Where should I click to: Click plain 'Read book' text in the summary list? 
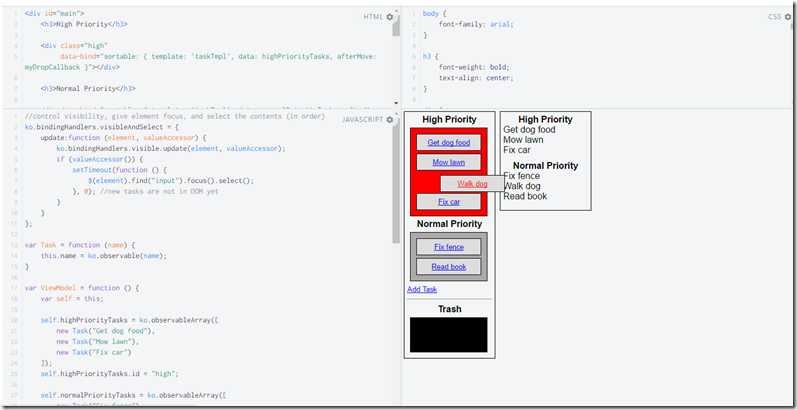(525, 196)
